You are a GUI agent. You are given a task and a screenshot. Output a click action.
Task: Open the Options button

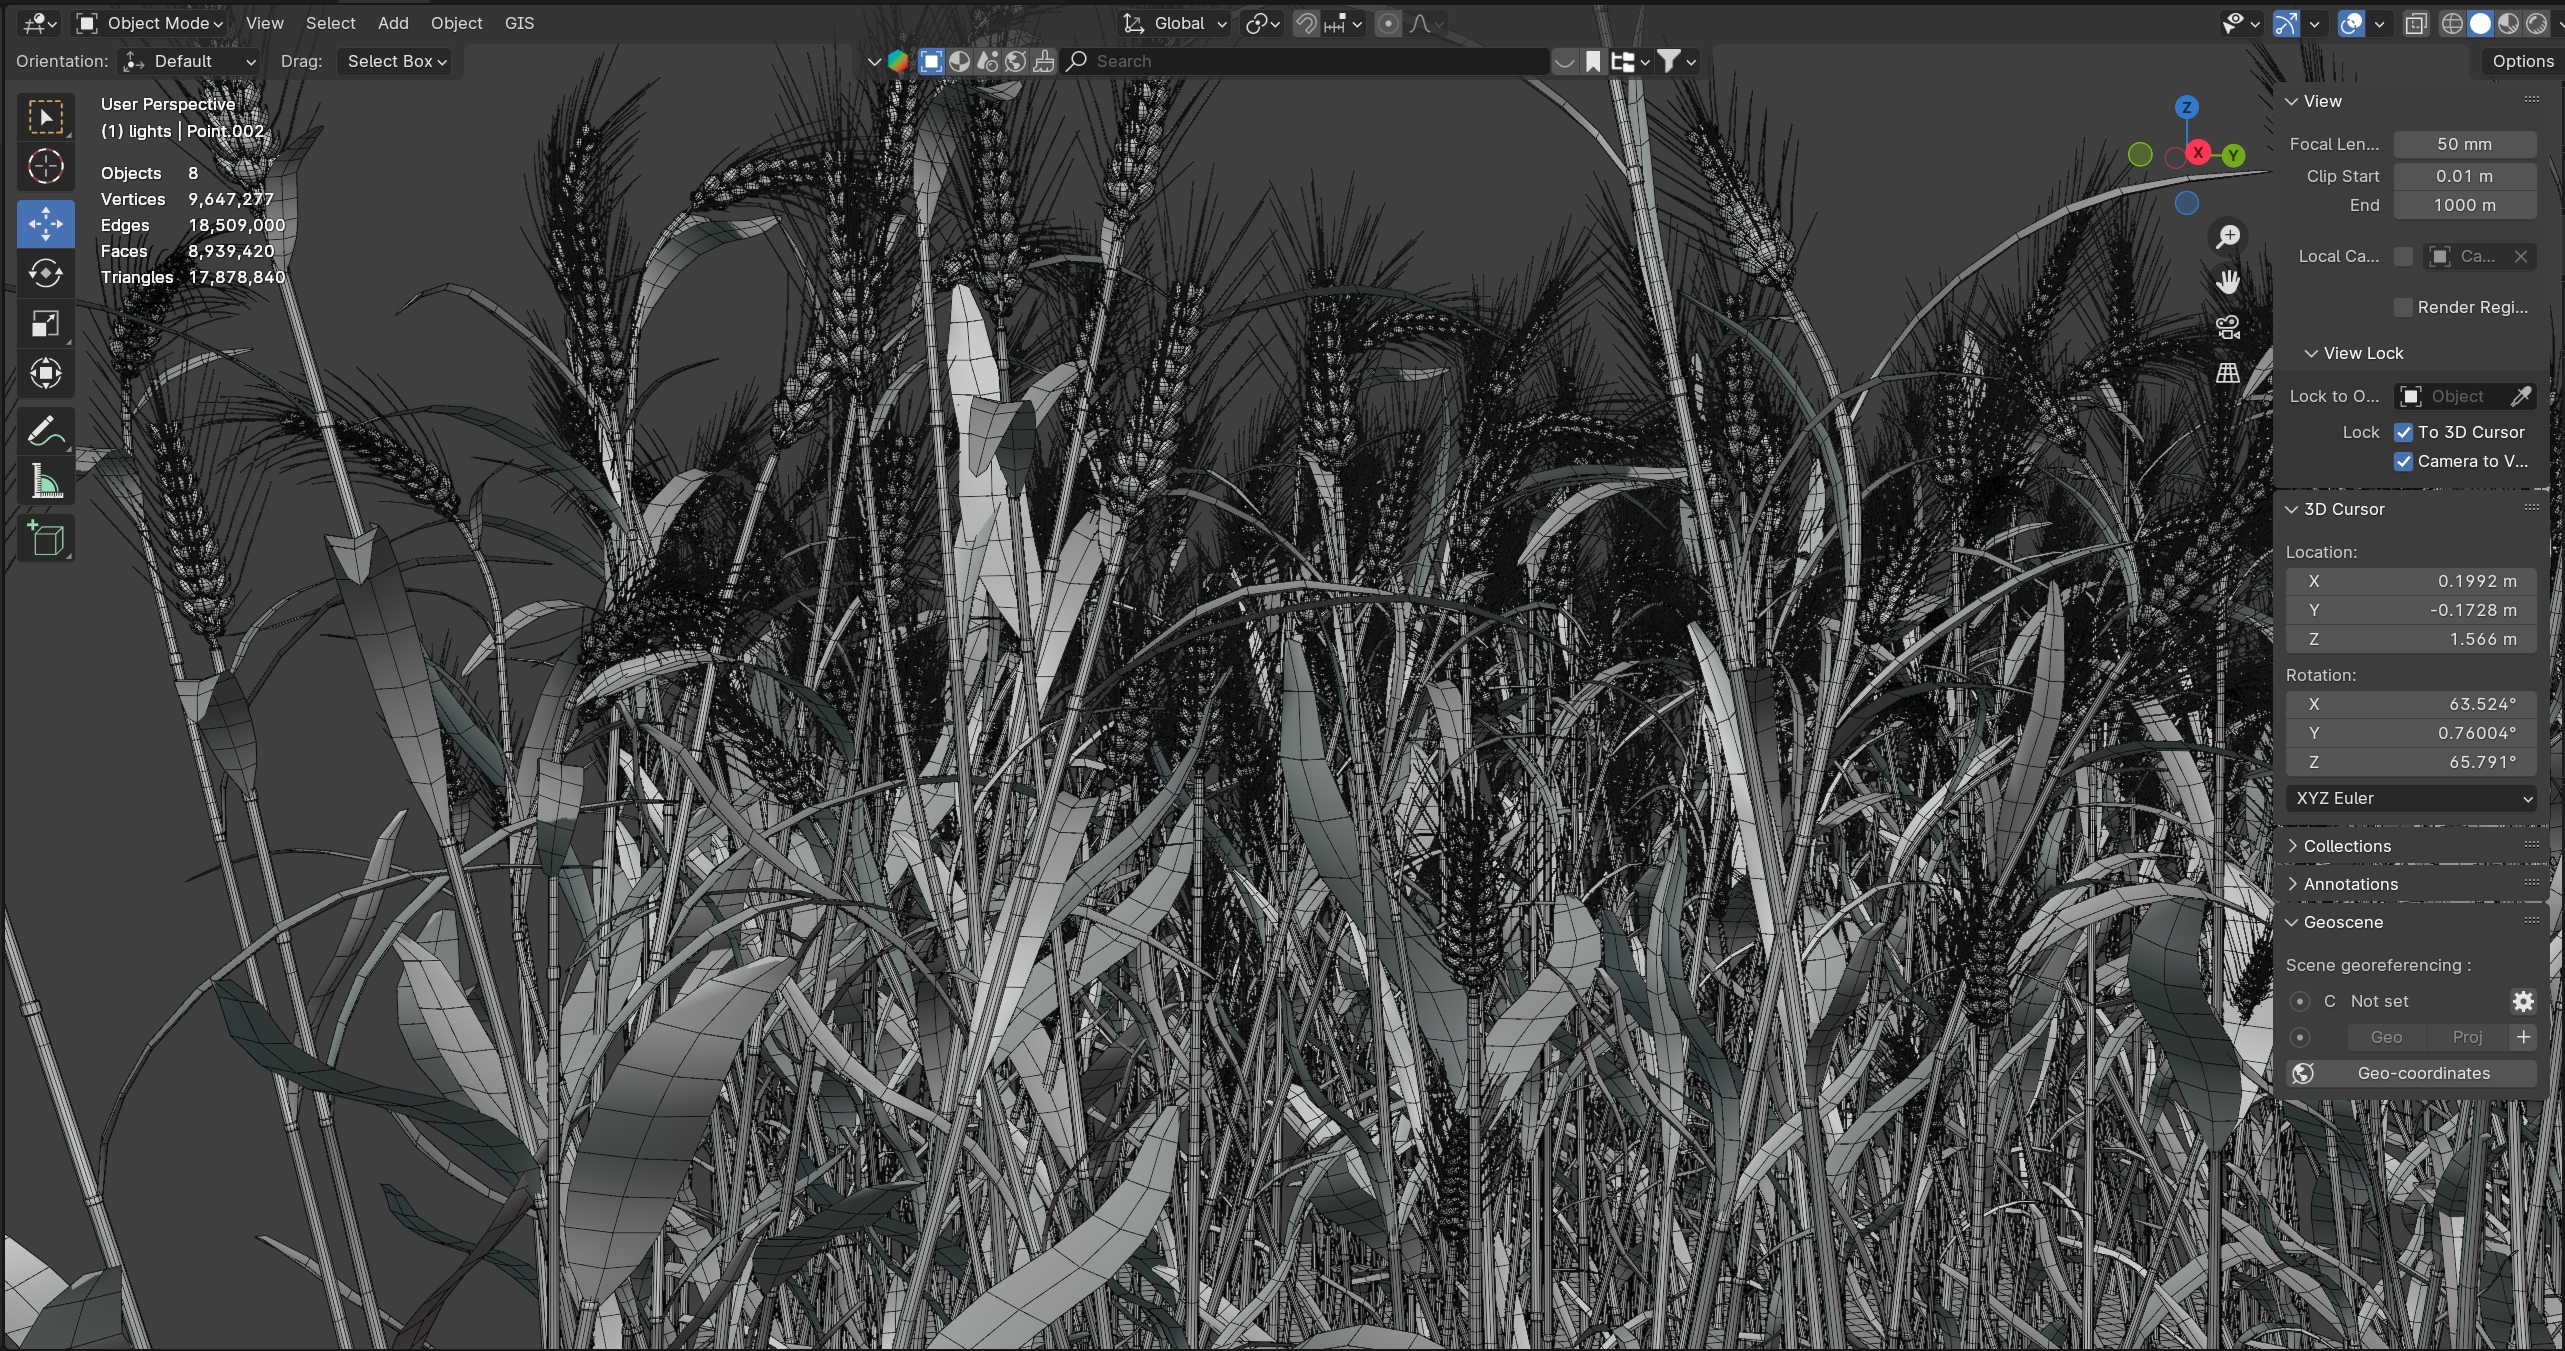point(2521,61)
